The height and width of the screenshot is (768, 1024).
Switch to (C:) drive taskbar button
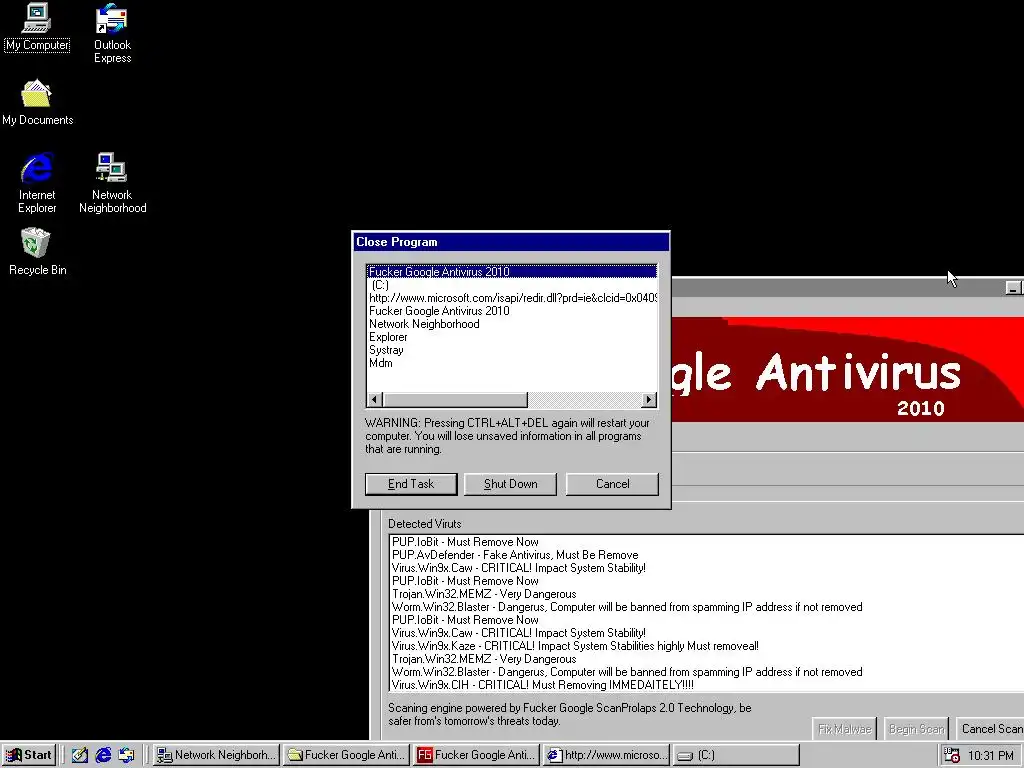click(x=737, y=755)
